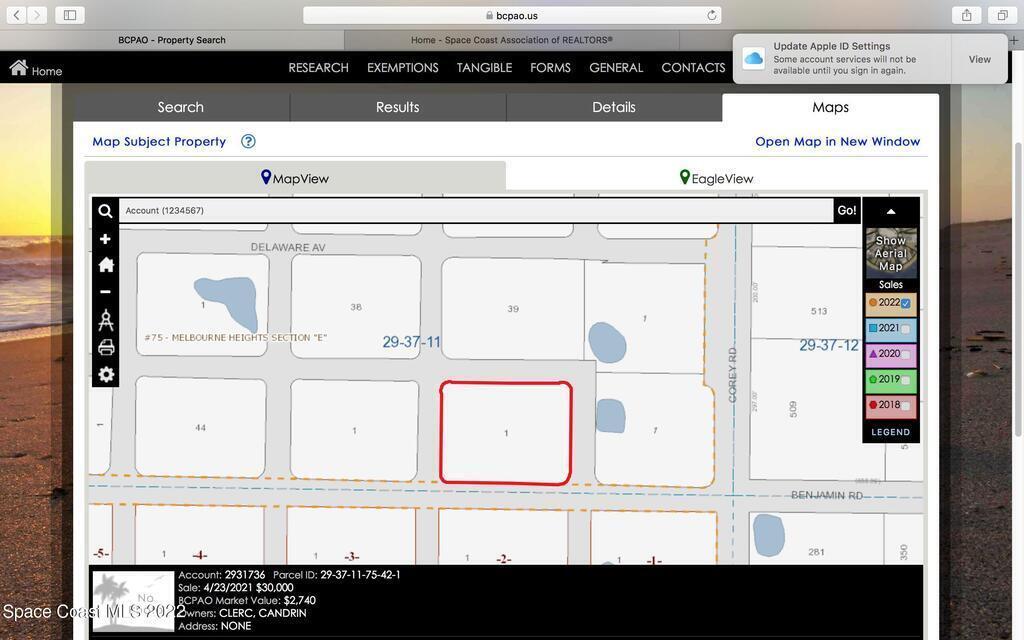The height and width of the screenshot is (640, 1024).
Task: Enable the 2019 sales checkbox
Action: click(906, 381)
